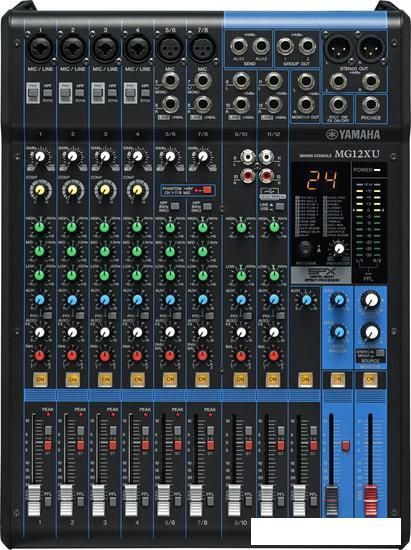Select the channel 7/8 XLR MIC input
Image resolution: width=411 pixels, height=550 pixels.
[203, 48]
